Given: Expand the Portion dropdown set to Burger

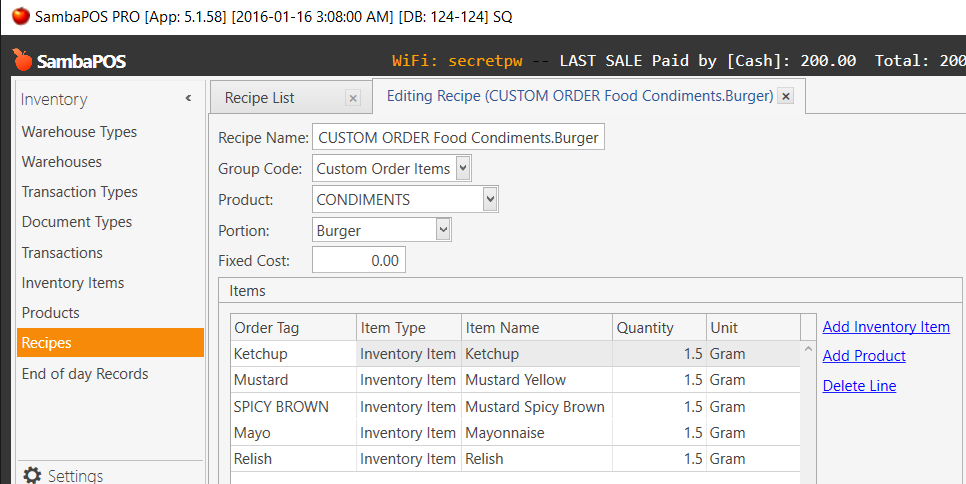Looking at the screenshot, I should [x=443, y=230].
